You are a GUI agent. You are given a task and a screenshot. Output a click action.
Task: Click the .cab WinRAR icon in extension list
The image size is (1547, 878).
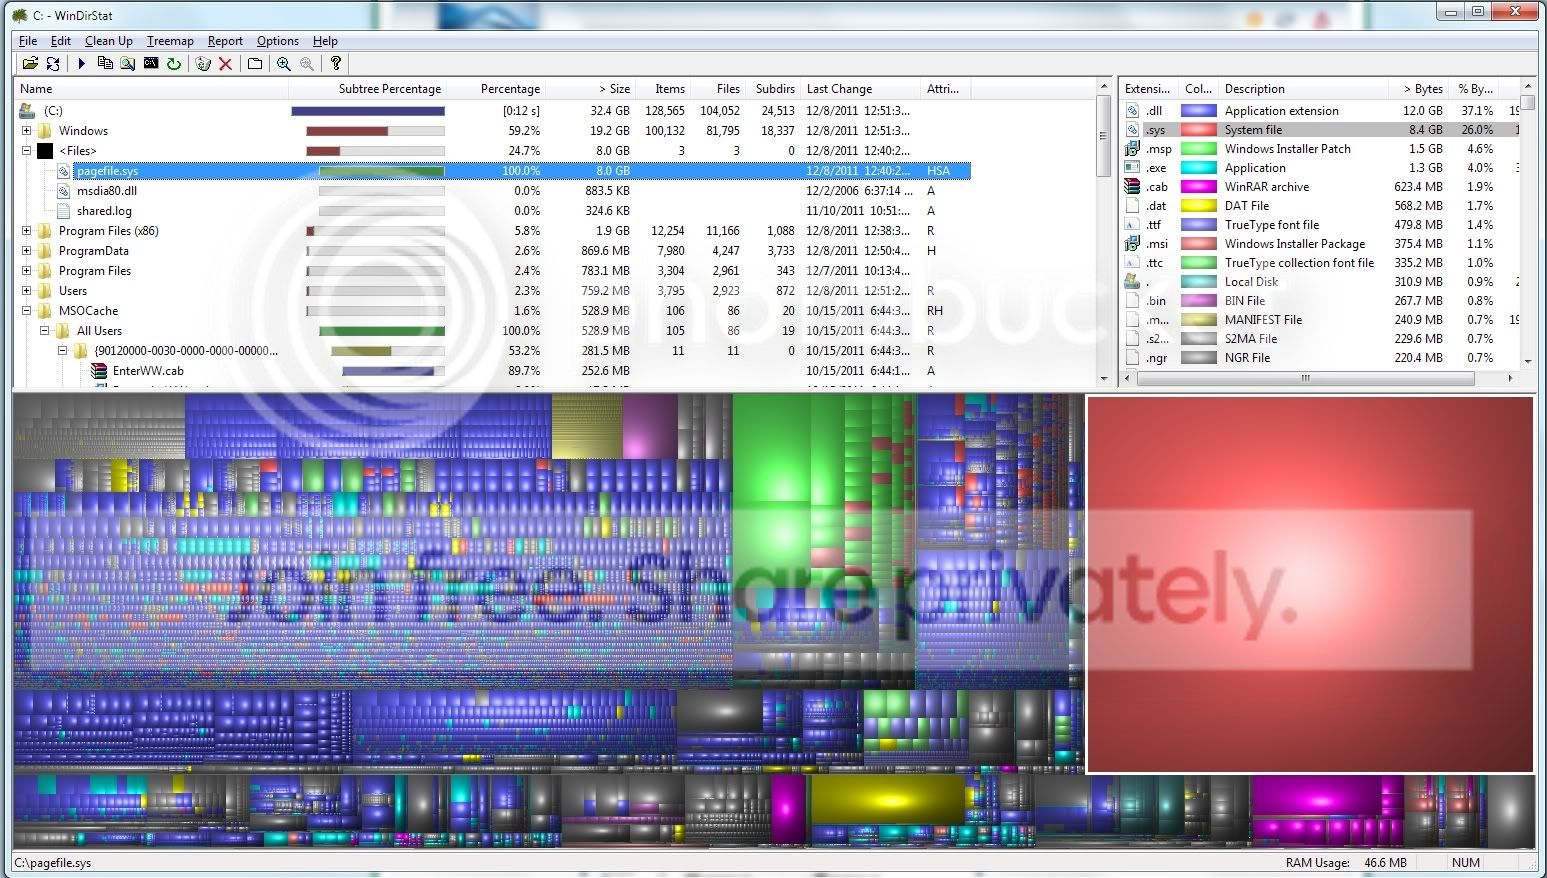[1132, 187]
